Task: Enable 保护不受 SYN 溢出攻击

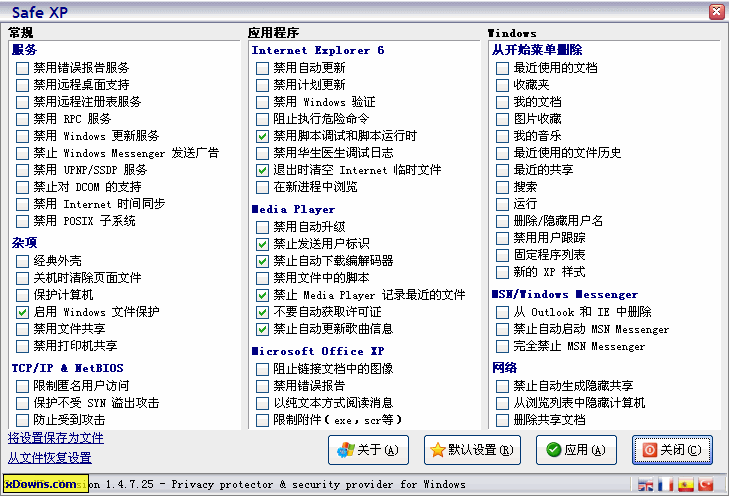Action: [22, 403]
